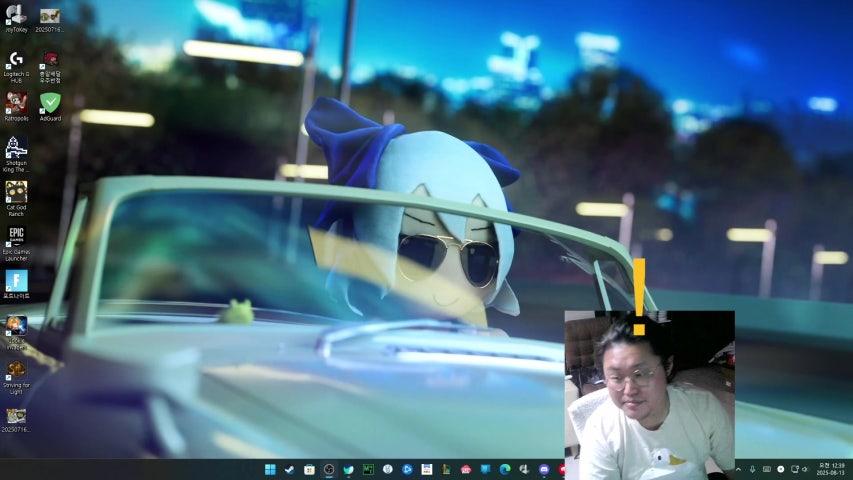Open Microsoft Edge from the taskbar
The height and width of the screenshot is (480, 853).
click(505, 469)
